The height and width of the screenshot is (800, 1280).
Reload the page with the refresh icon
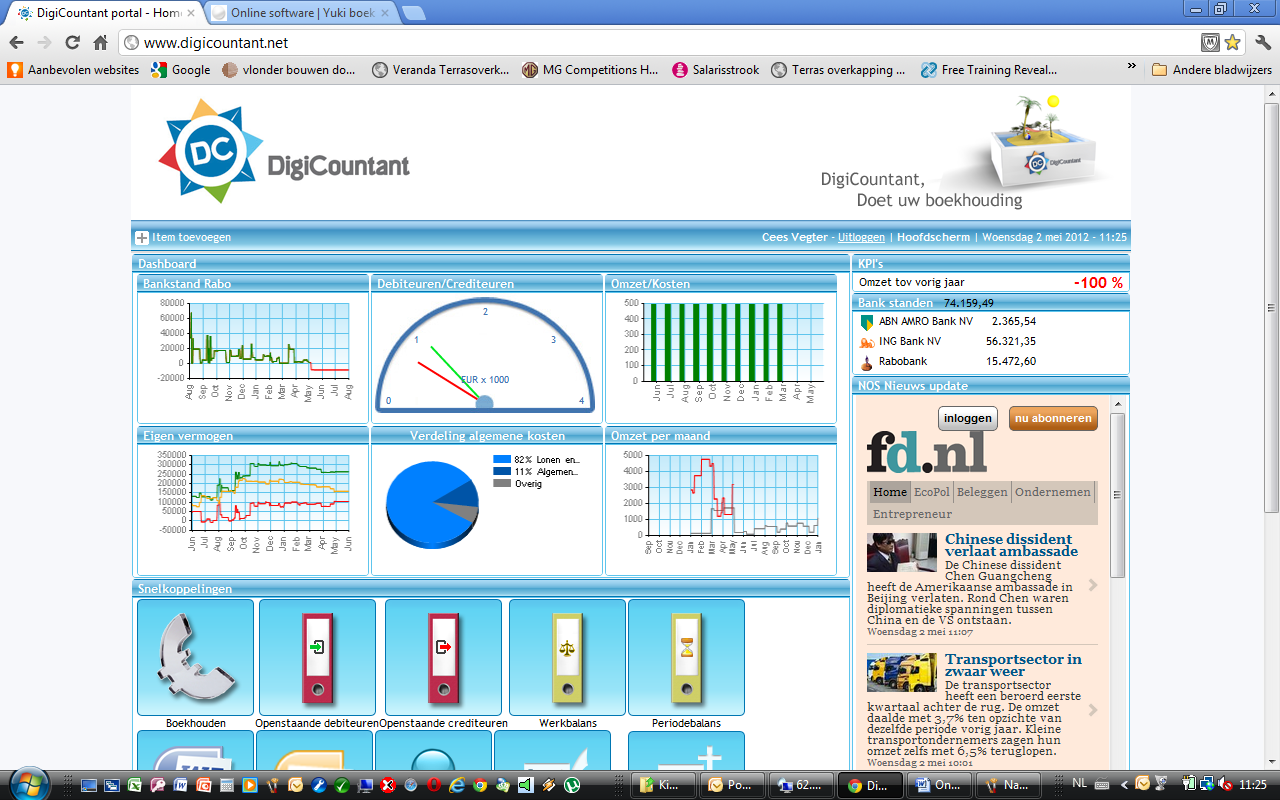[72, 43]
